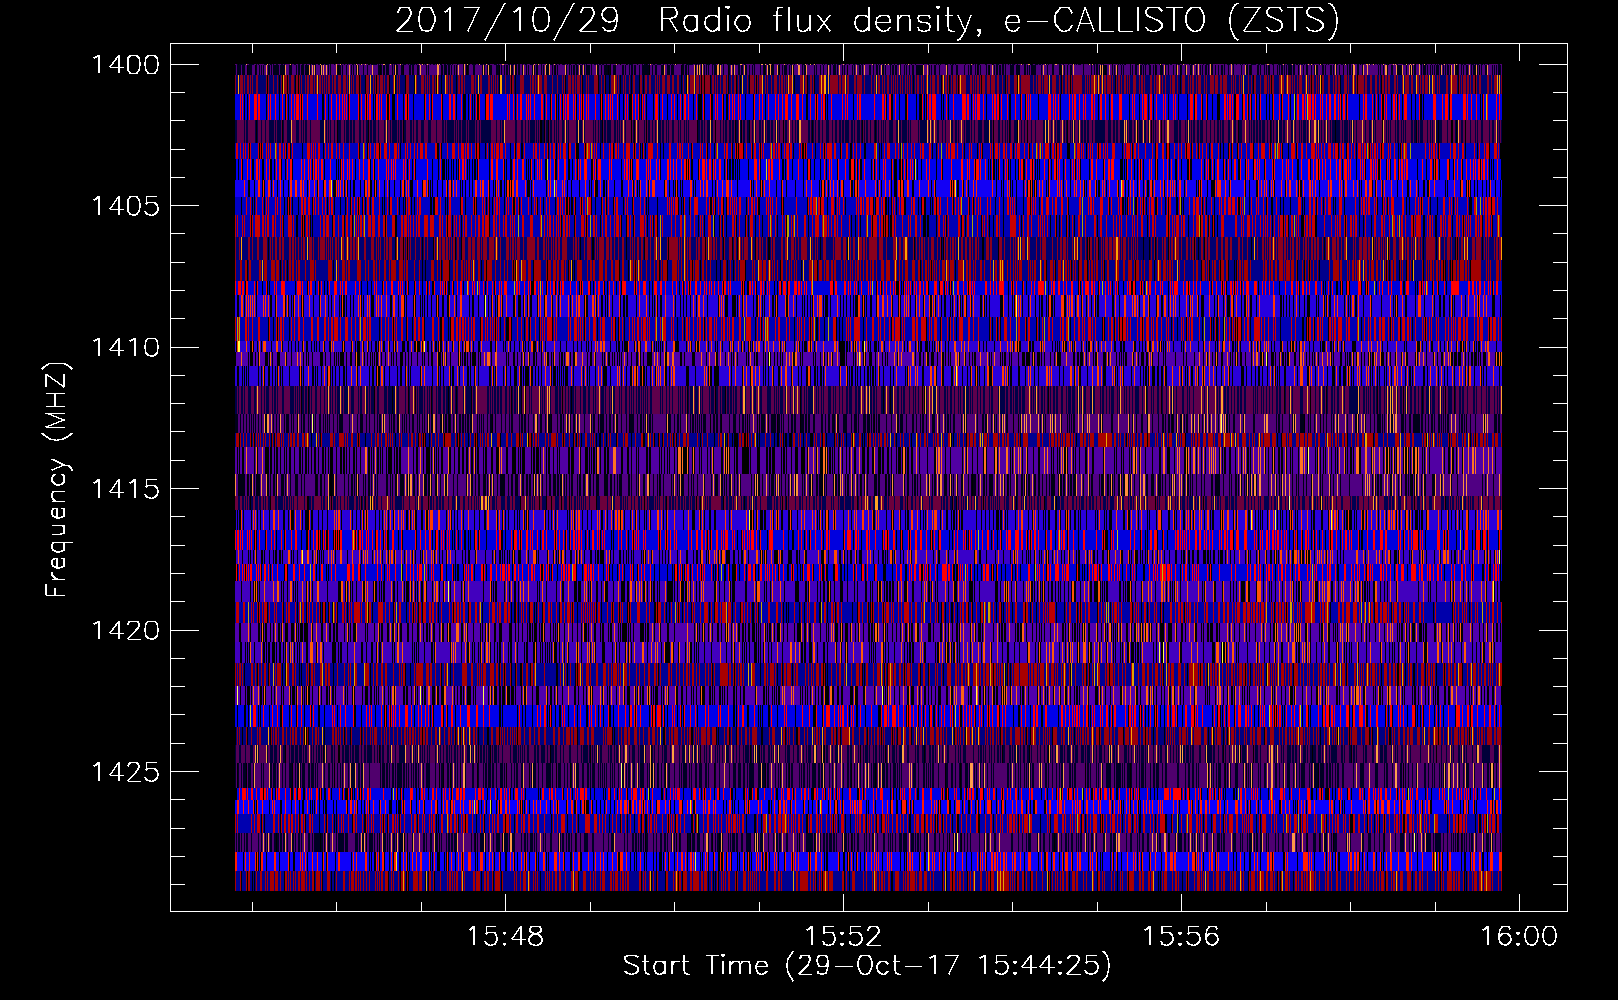Screen dimensions: 1618x1000
Task: Click the 15:48 time tick label
Action: pyautogui.click(x=506, y=937)
